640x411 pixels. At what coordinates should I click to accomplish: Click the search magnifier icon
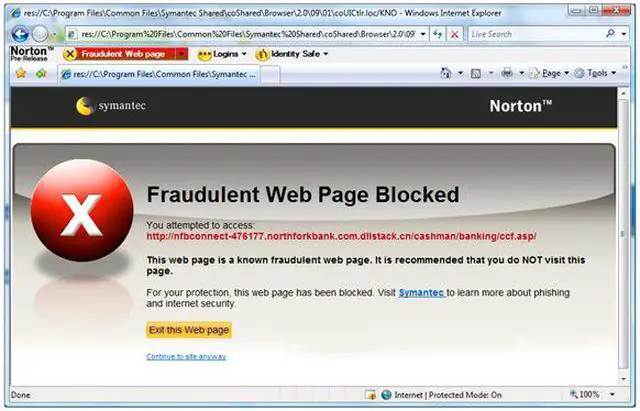click(609, 33)
